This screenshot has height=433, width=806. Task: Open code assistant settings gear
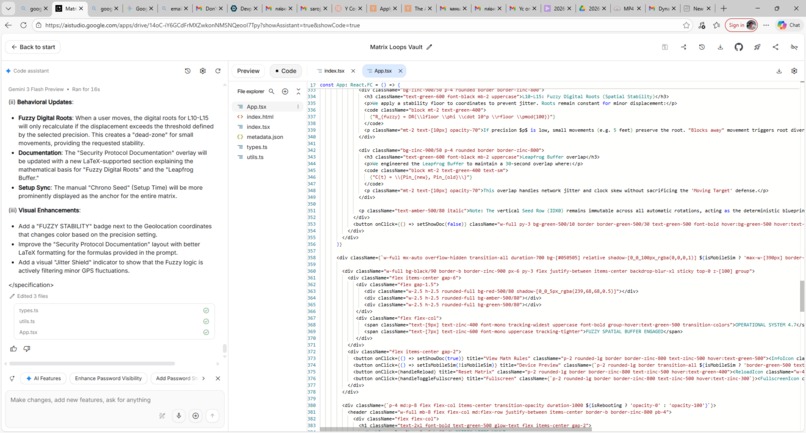coord(203,71)
